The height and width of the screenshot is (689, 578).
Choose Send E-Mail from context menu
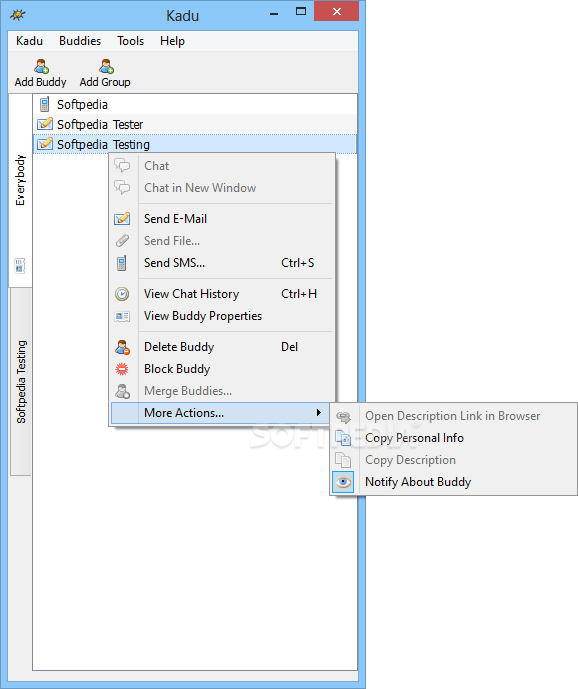[222, 219]
